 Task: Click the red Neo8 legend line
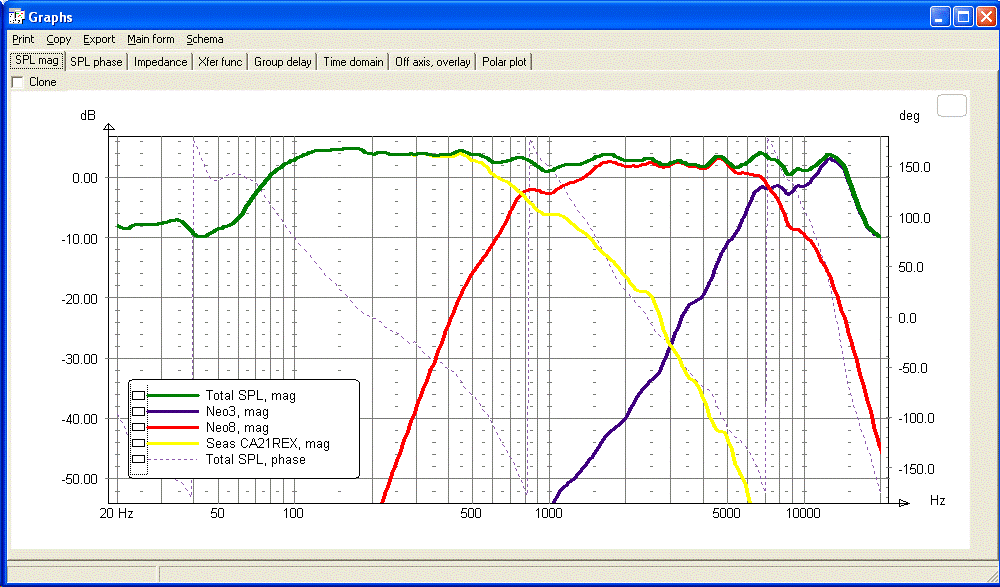tap(173, 427)
